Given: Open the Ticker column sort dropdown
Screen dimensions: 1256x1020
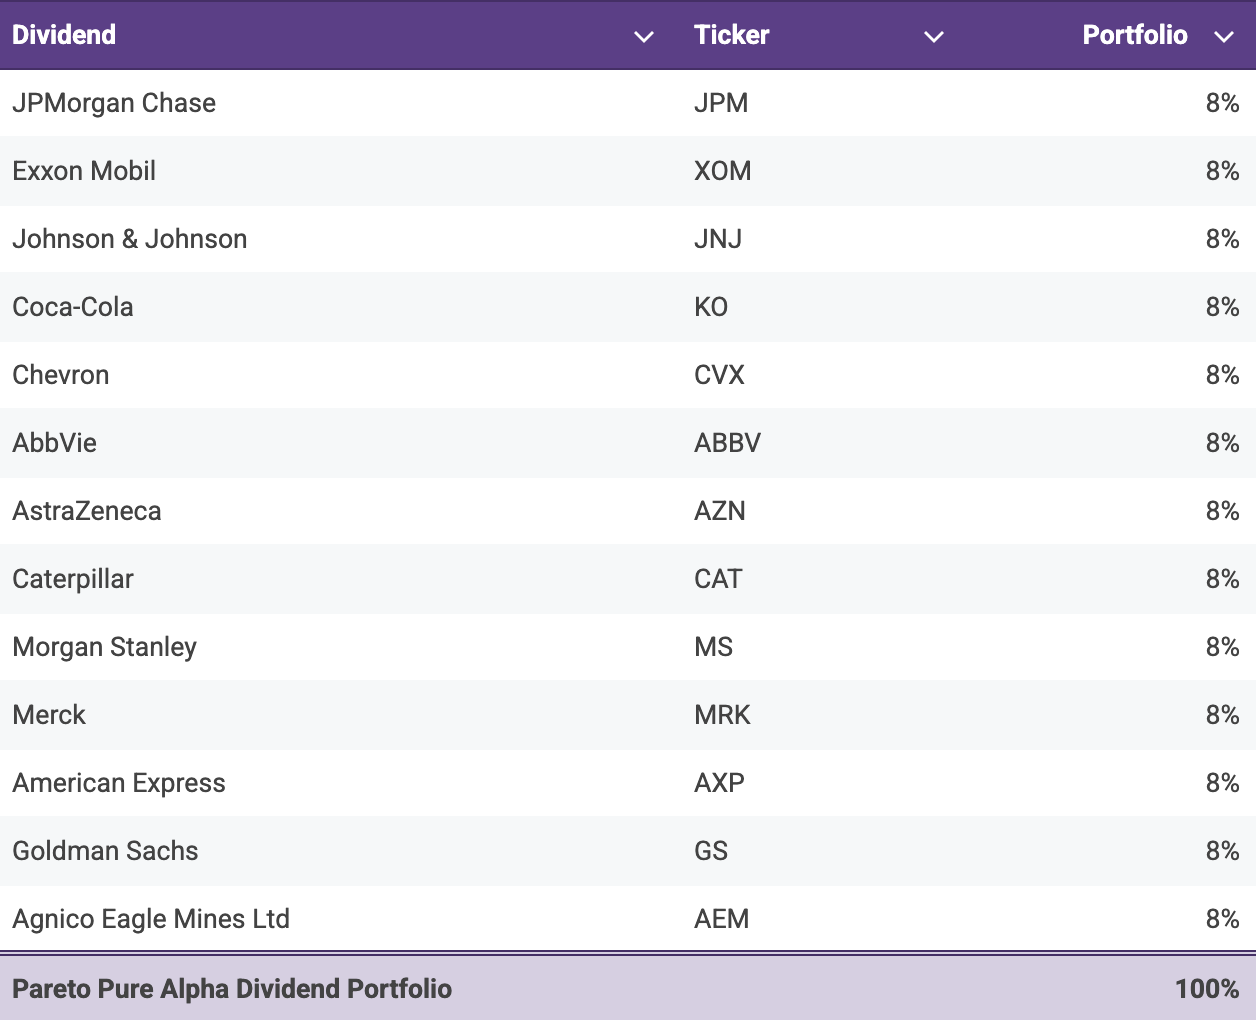Looking at the screenshot, I should click(x=934, y=36).
